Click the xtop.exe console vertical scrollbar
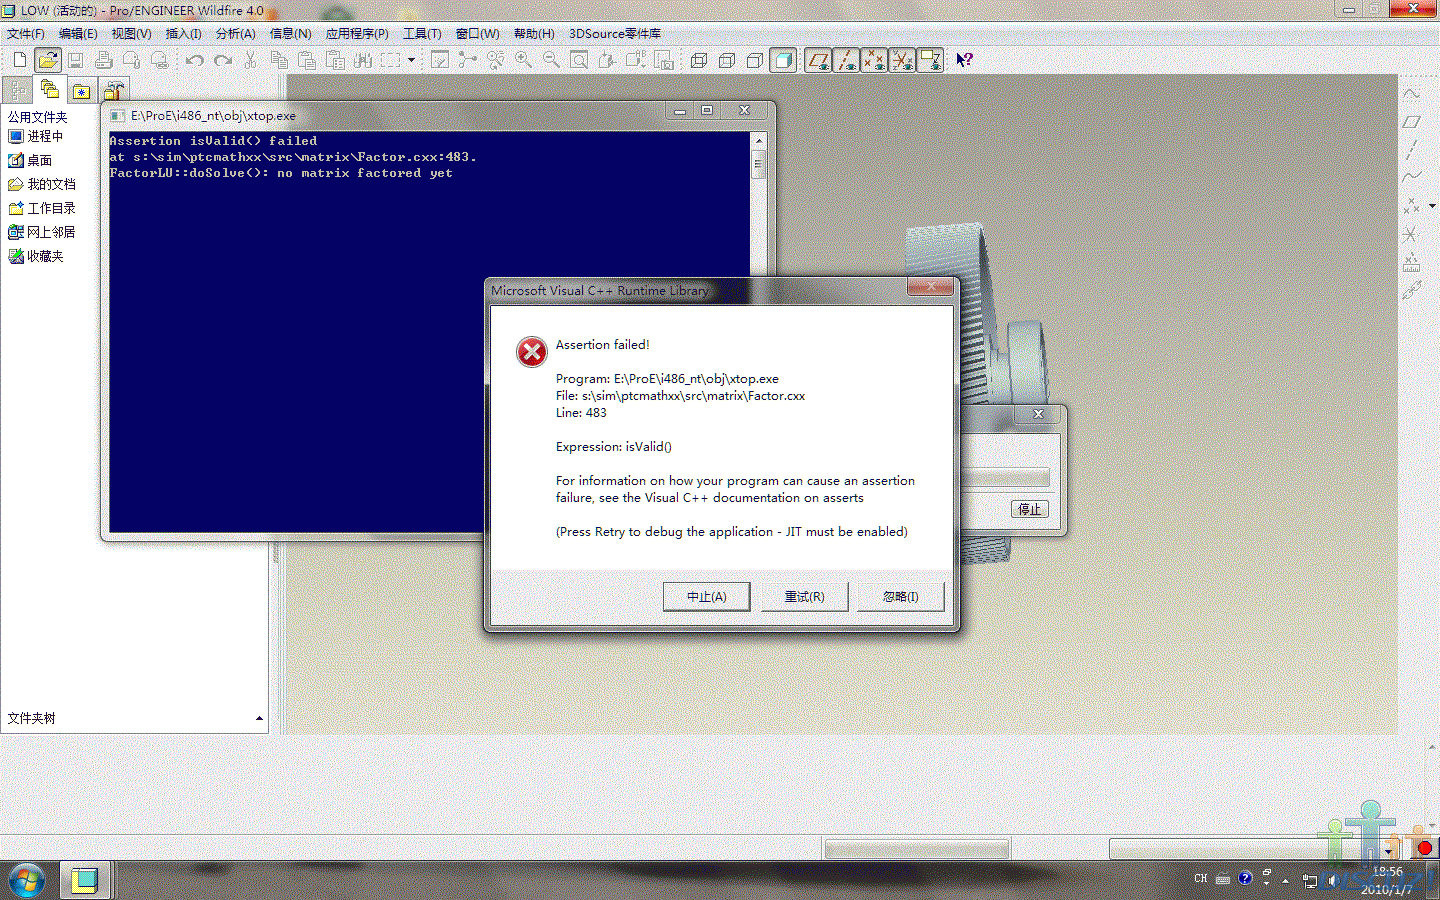This screenshot has height=900, width=1440. (x=759, y=164)
